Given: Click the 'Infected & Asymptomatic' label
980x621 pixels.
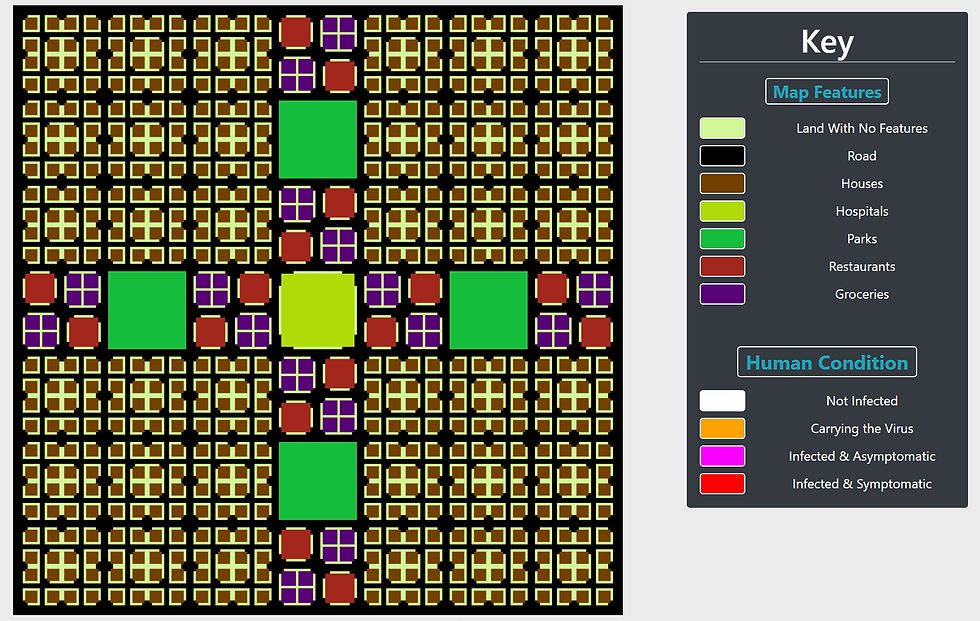Looking at the screenshot, I should [862, 456].
